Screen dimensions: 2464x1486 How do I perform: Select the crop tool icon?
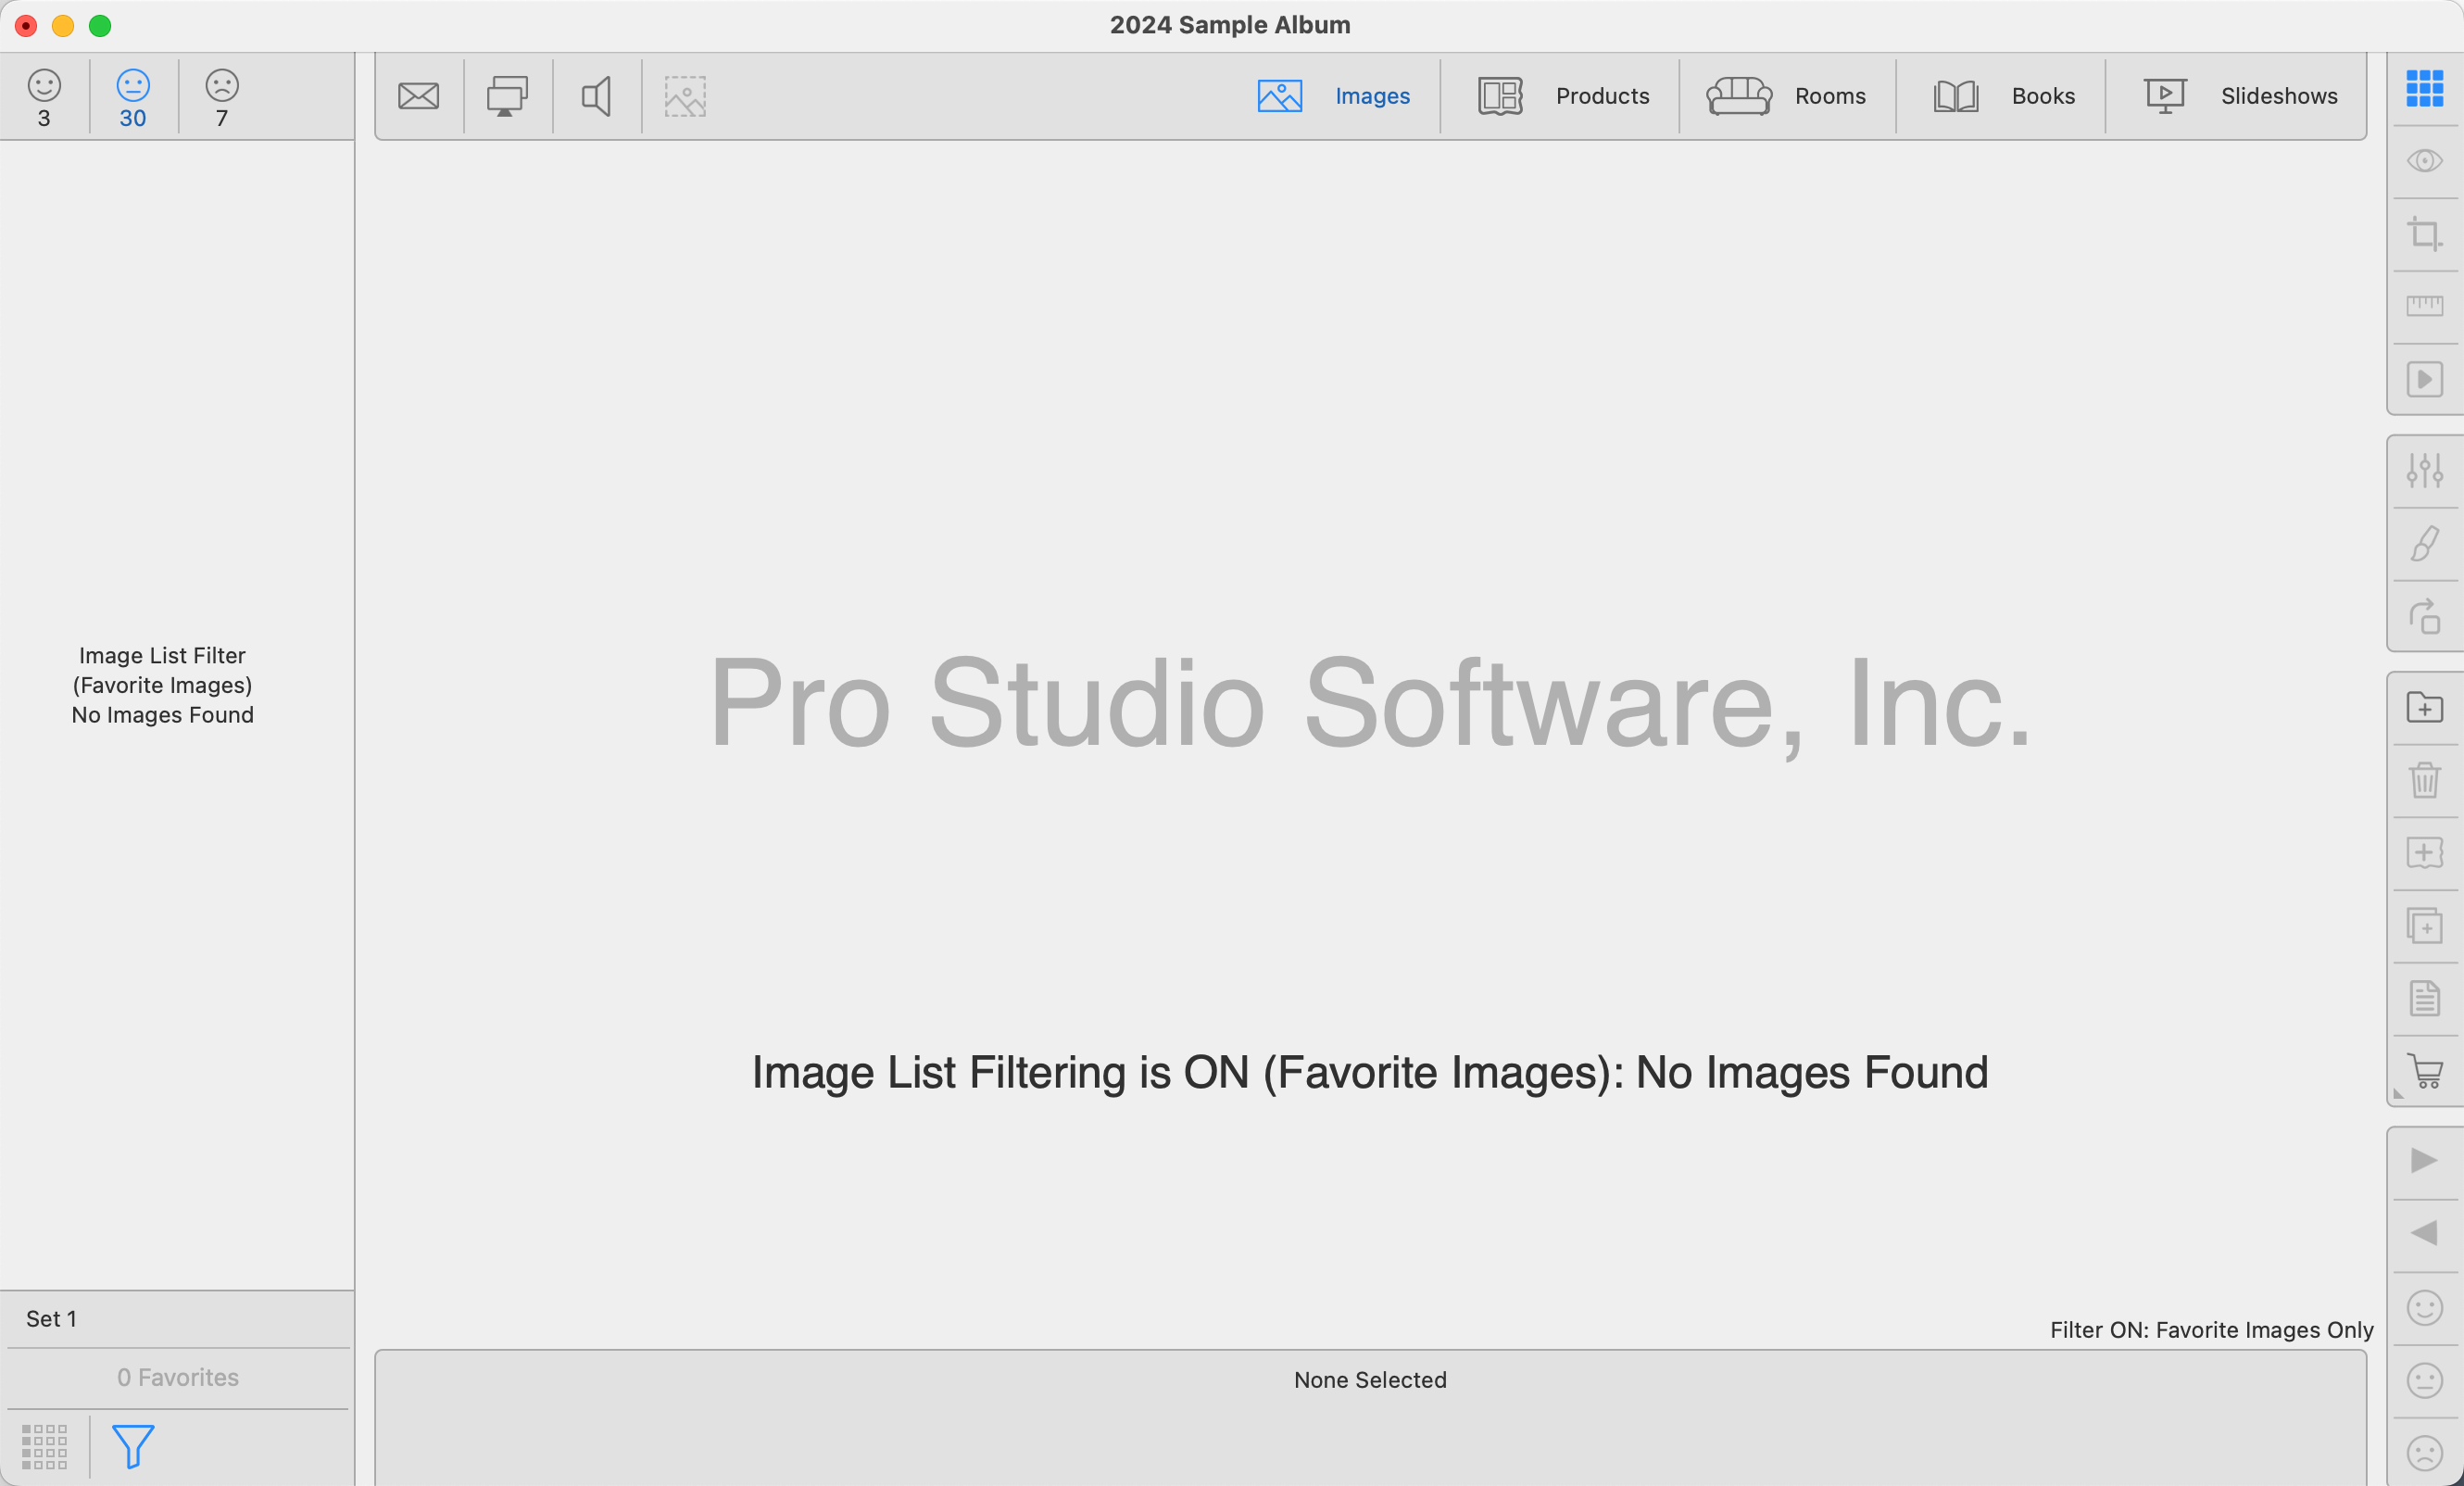[2424, 234]
